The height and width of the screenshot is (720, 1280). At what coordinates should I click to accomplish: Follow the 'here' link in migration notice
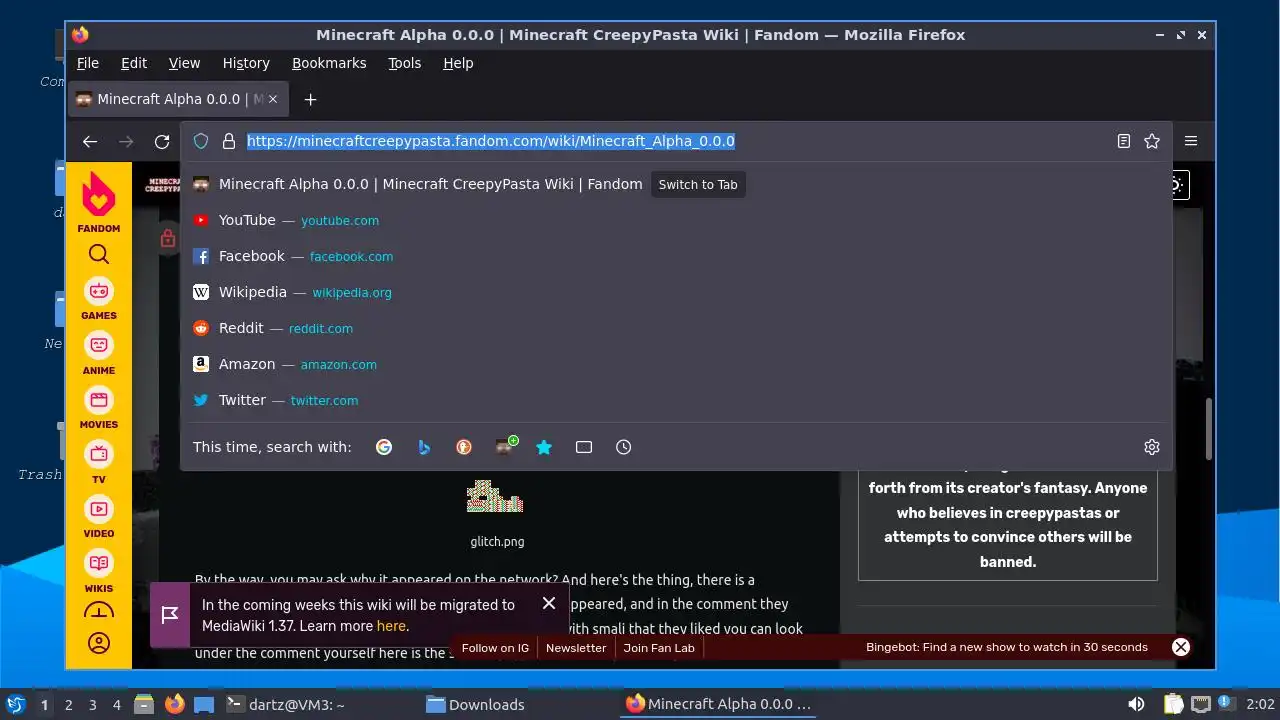click(x=391, y=626)
